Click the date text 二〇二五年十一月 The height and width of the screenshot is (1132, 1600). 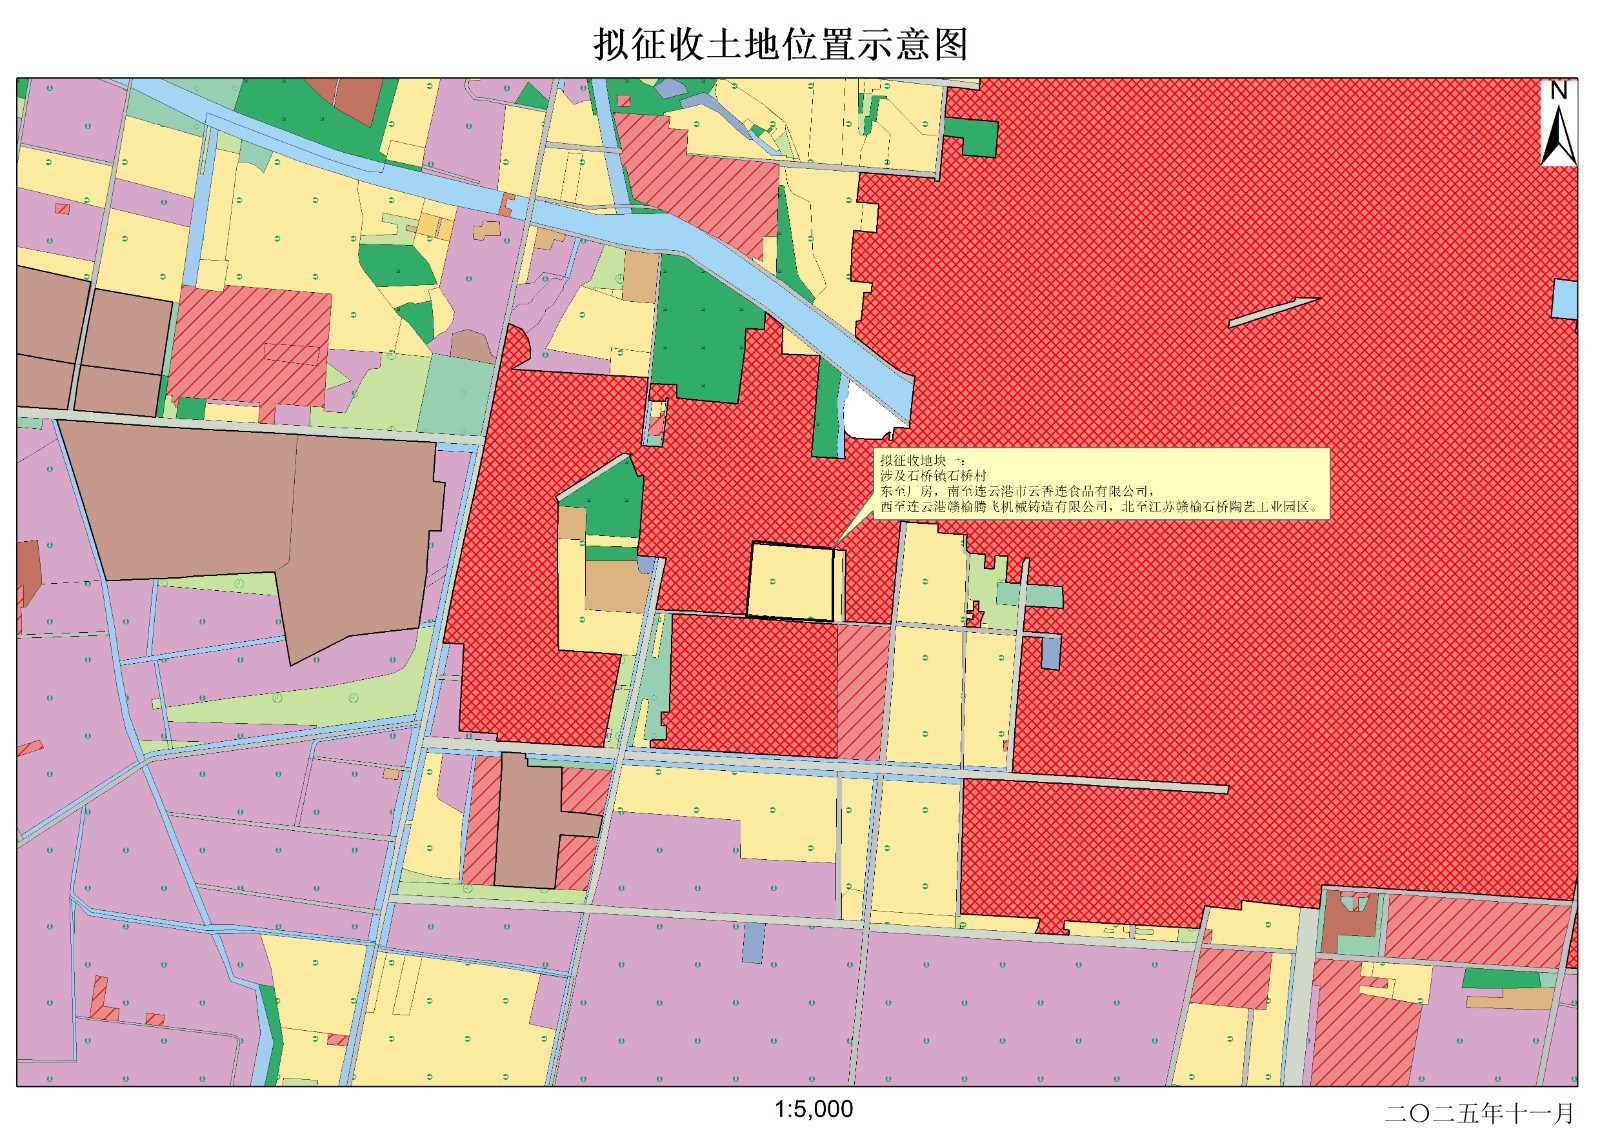coord(1478,1112)
